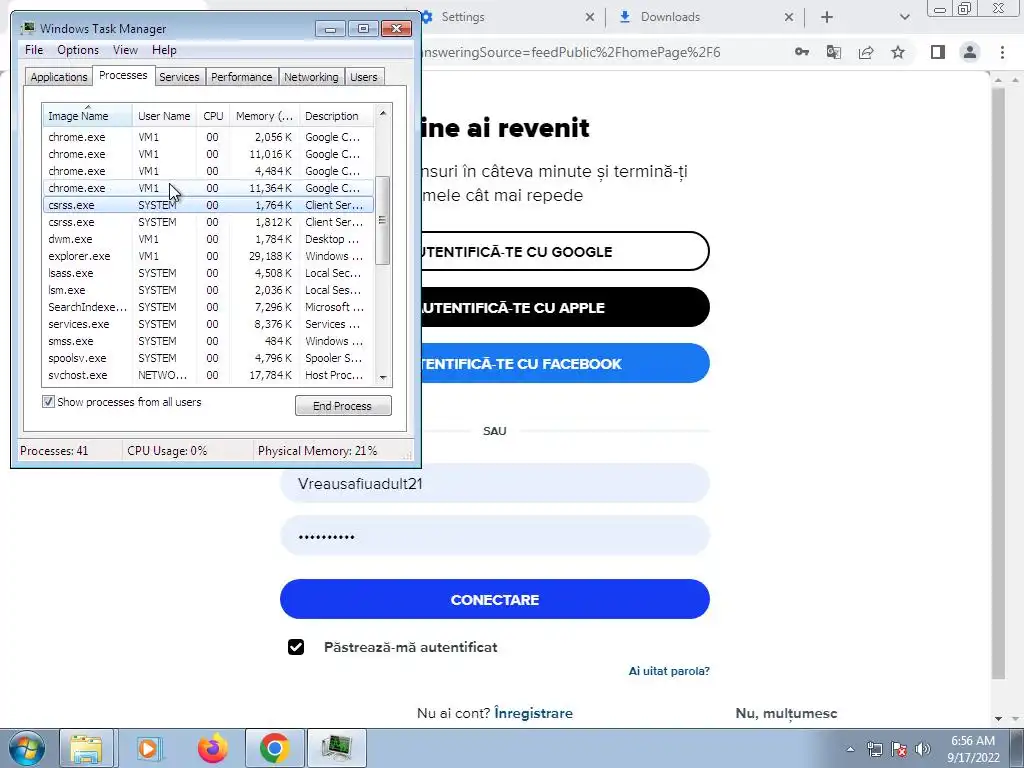Image resolution: width=1024 pixels, height=768 pixels.
Task: Sign in with the Apple button
Action: click(x=565, y=307)
